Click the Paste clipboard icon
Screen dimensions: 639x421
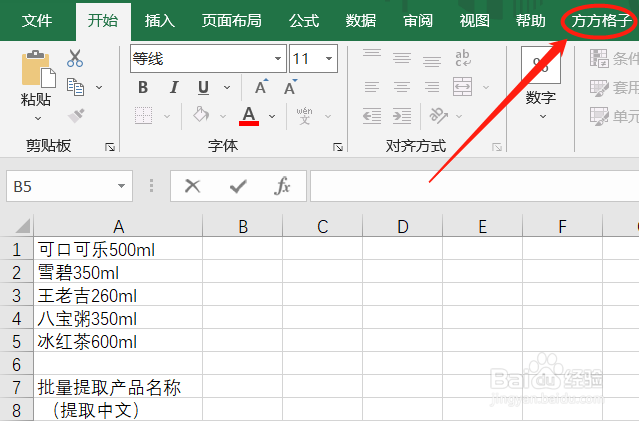coord(38,69)
